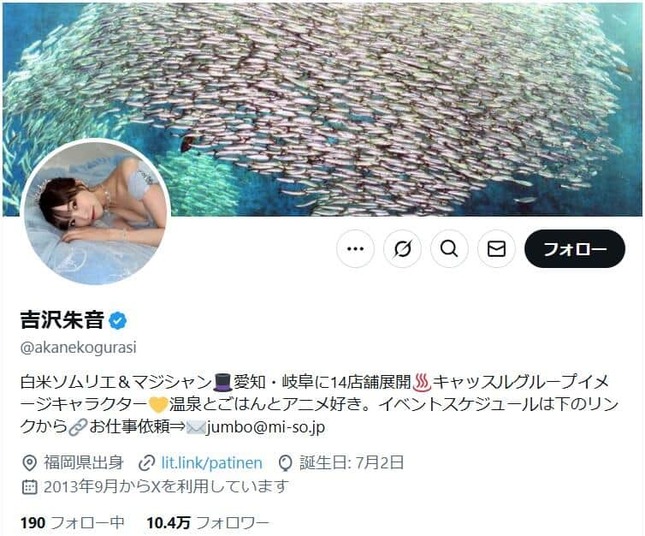Click the Grok profile summary icon
Viewport: 645px width, 536px height.
pyautogui.click(x=402, y=249)
